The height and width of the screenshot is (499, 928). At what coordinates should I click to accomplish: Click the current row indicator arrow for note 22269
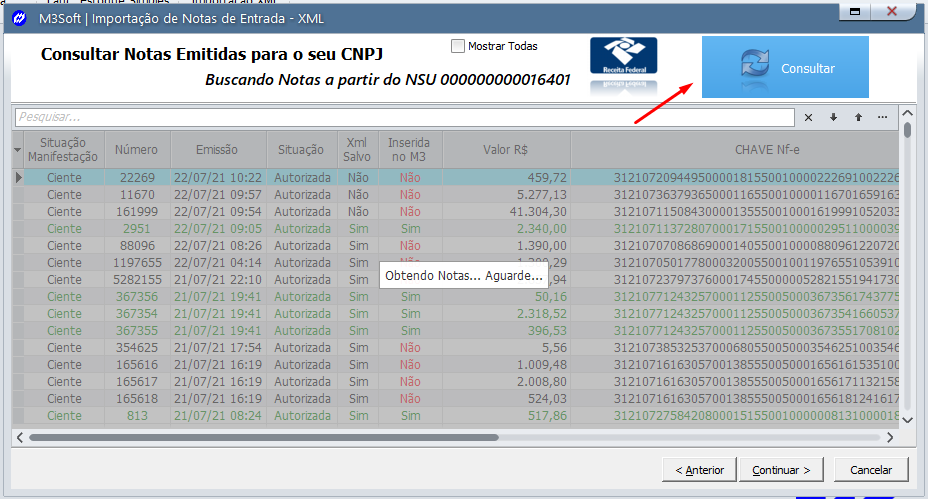tap(17, 177)
